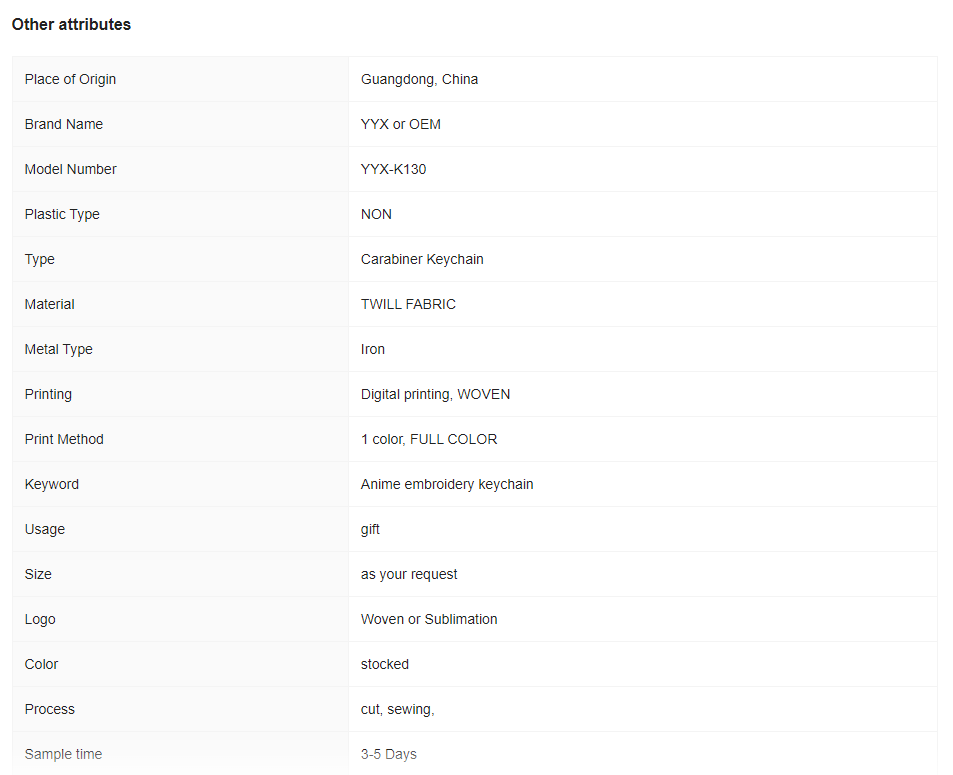Select the "Iron" metal type value
Viewport: 953px width, 775px height.
pyautogui.click(x=373, y=349)
